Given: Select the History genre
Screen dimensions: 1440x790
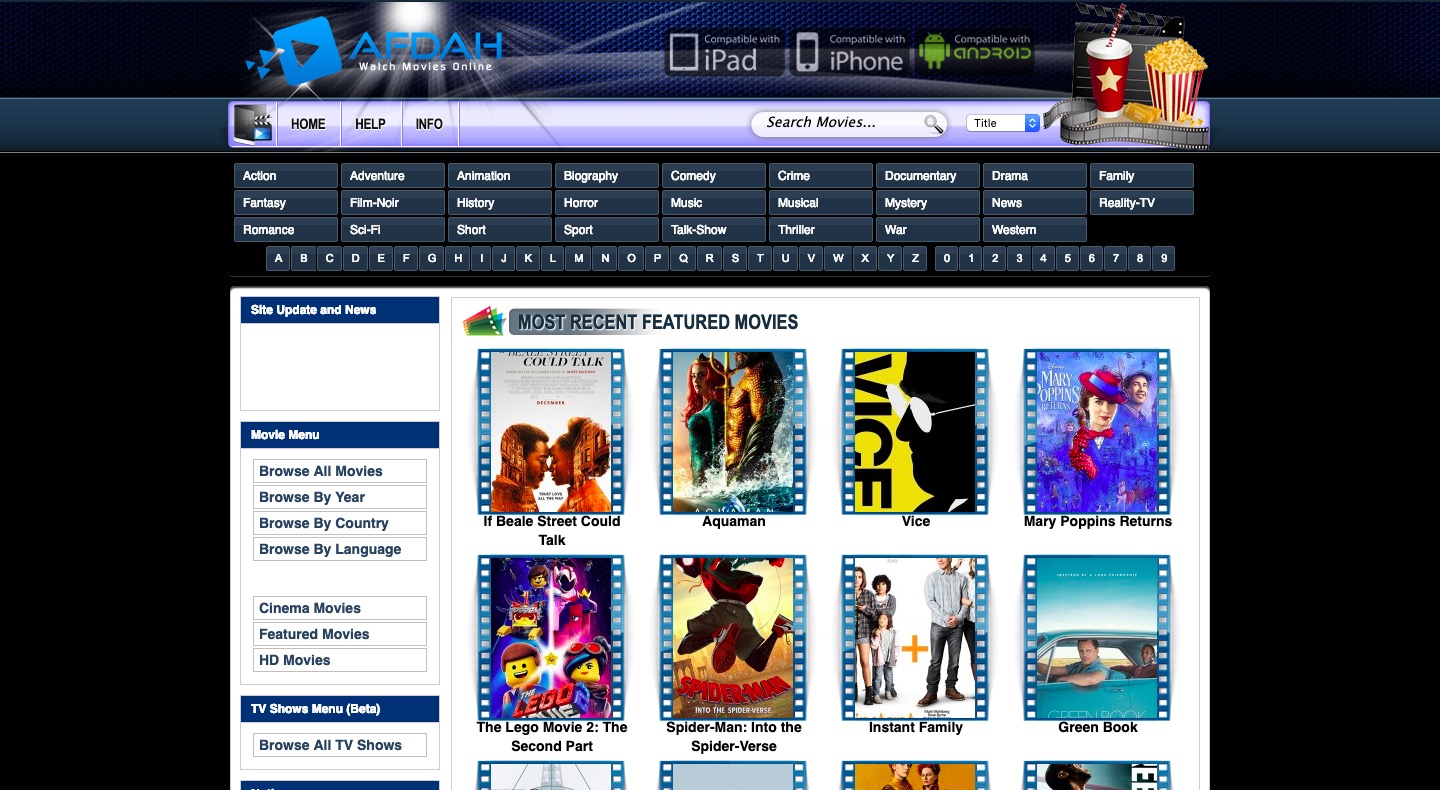Looking at the screenshot, I should pyautogui.click(x=500, y=203).
